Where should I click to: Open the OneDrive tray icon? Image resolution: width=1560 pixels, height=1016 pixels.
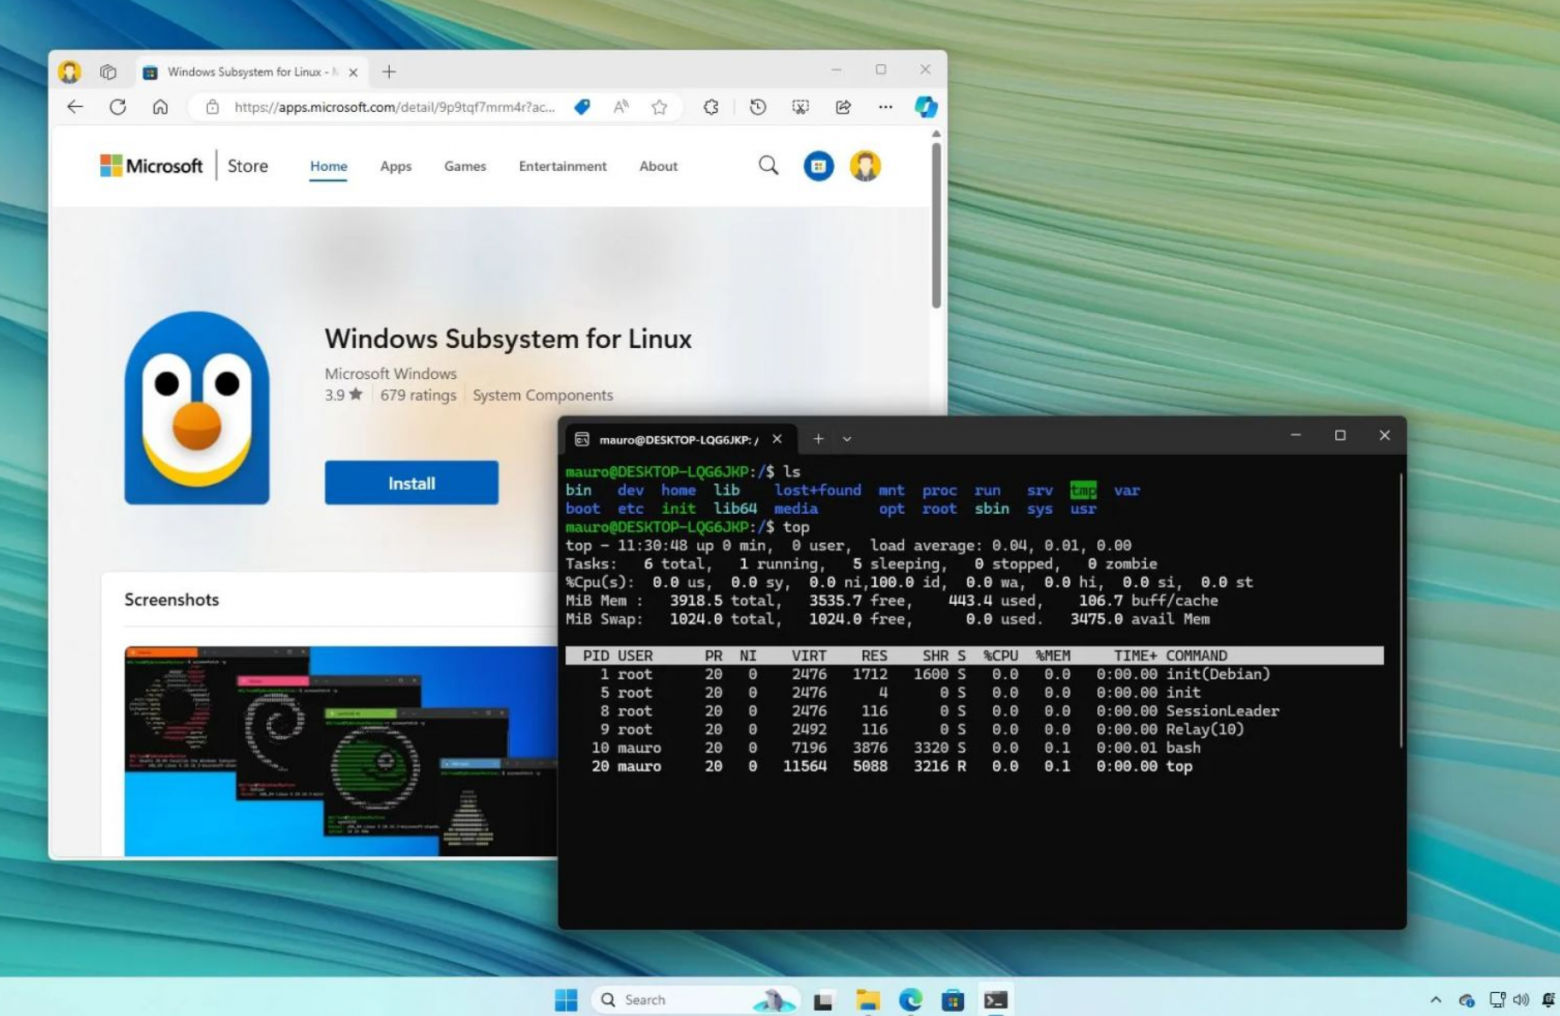1467,1000
